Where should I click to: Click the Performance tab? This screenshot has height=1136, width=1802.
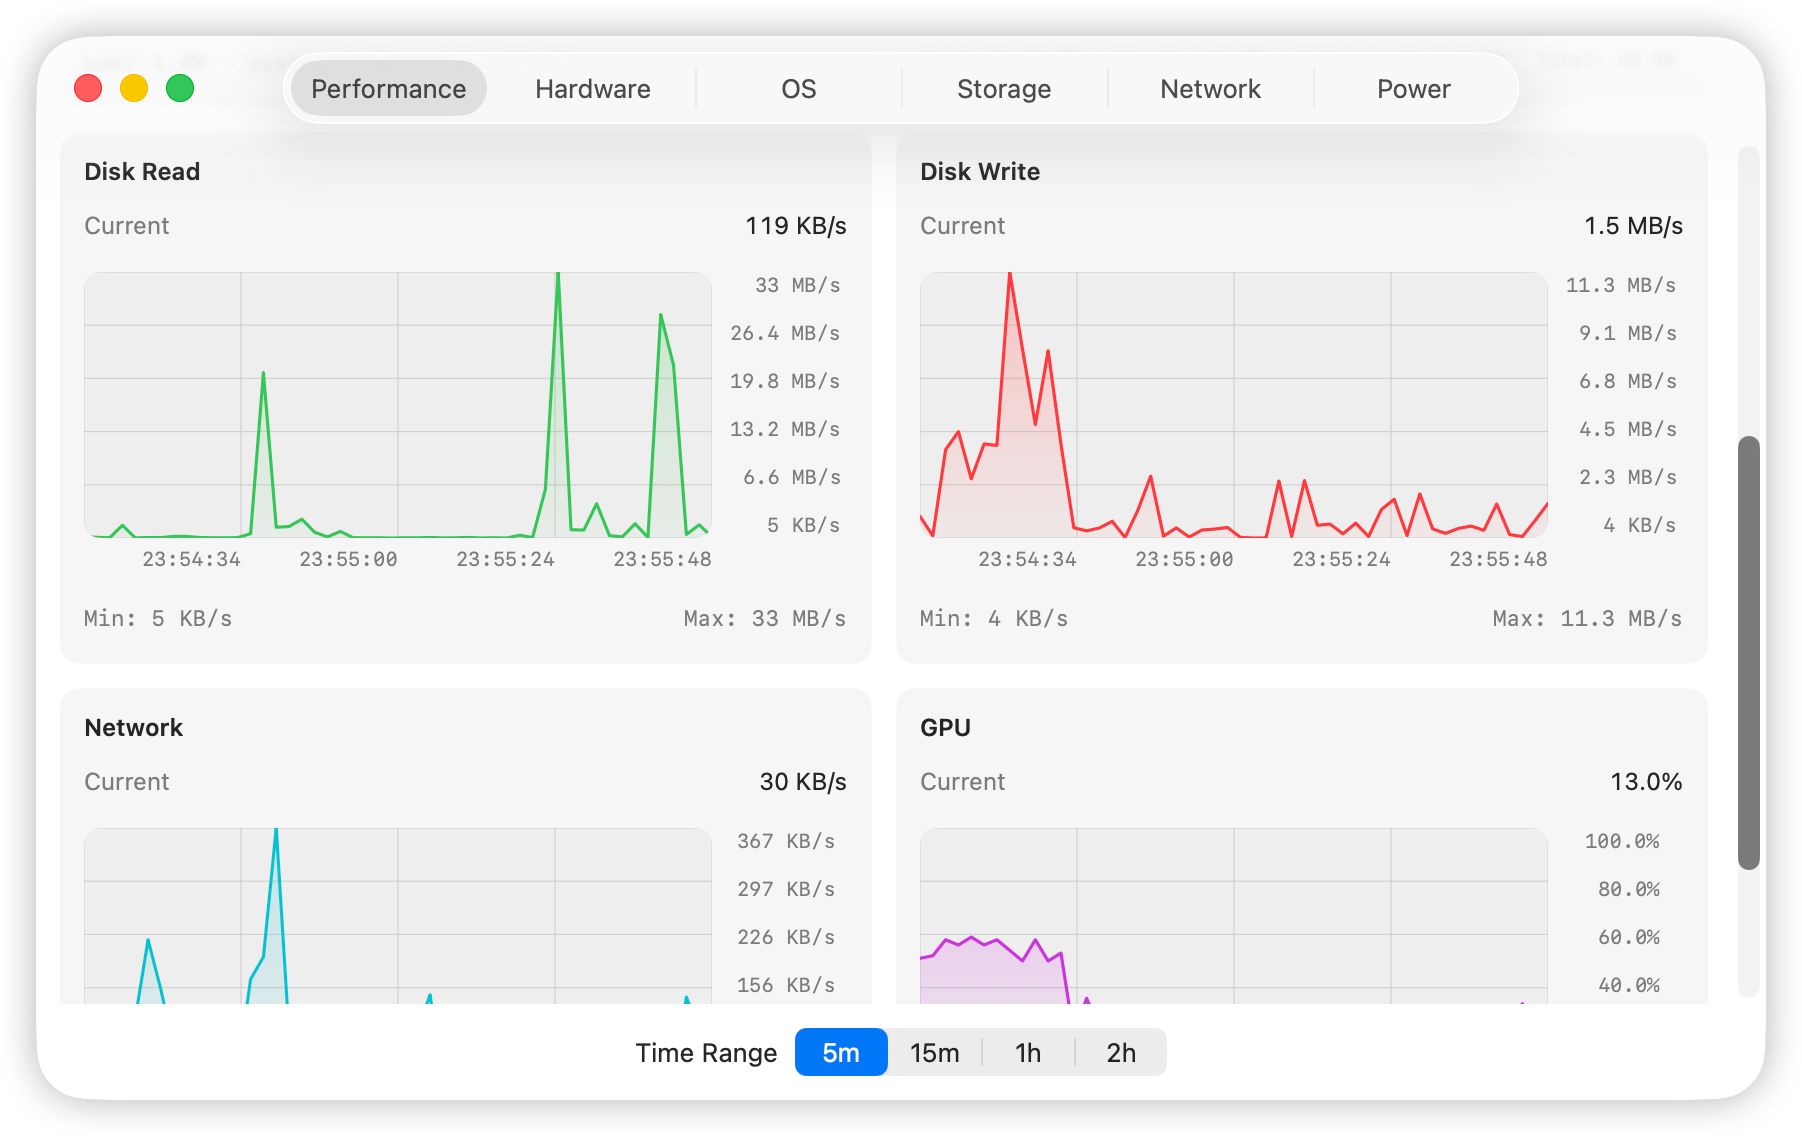click(x=388, y=89)
